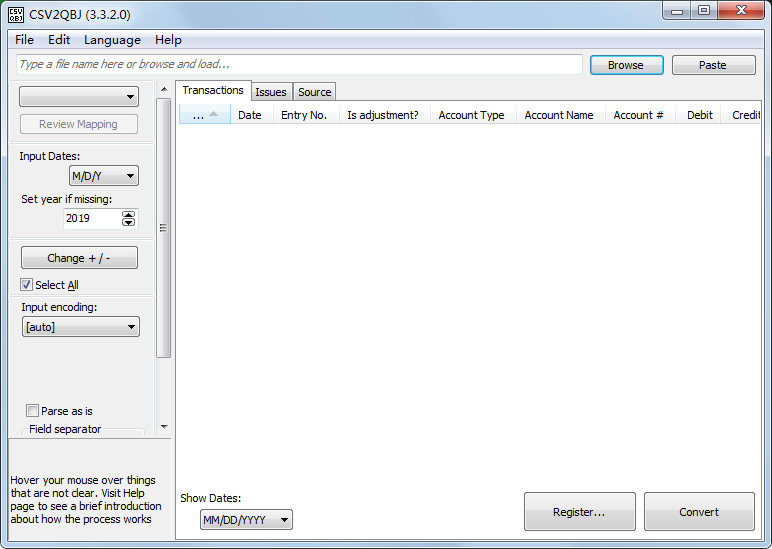This screenshot has height=549, width=772.
Task: Open the Show Dates MM/DD/YYYY dropdown
Action: tap(246, 520)
